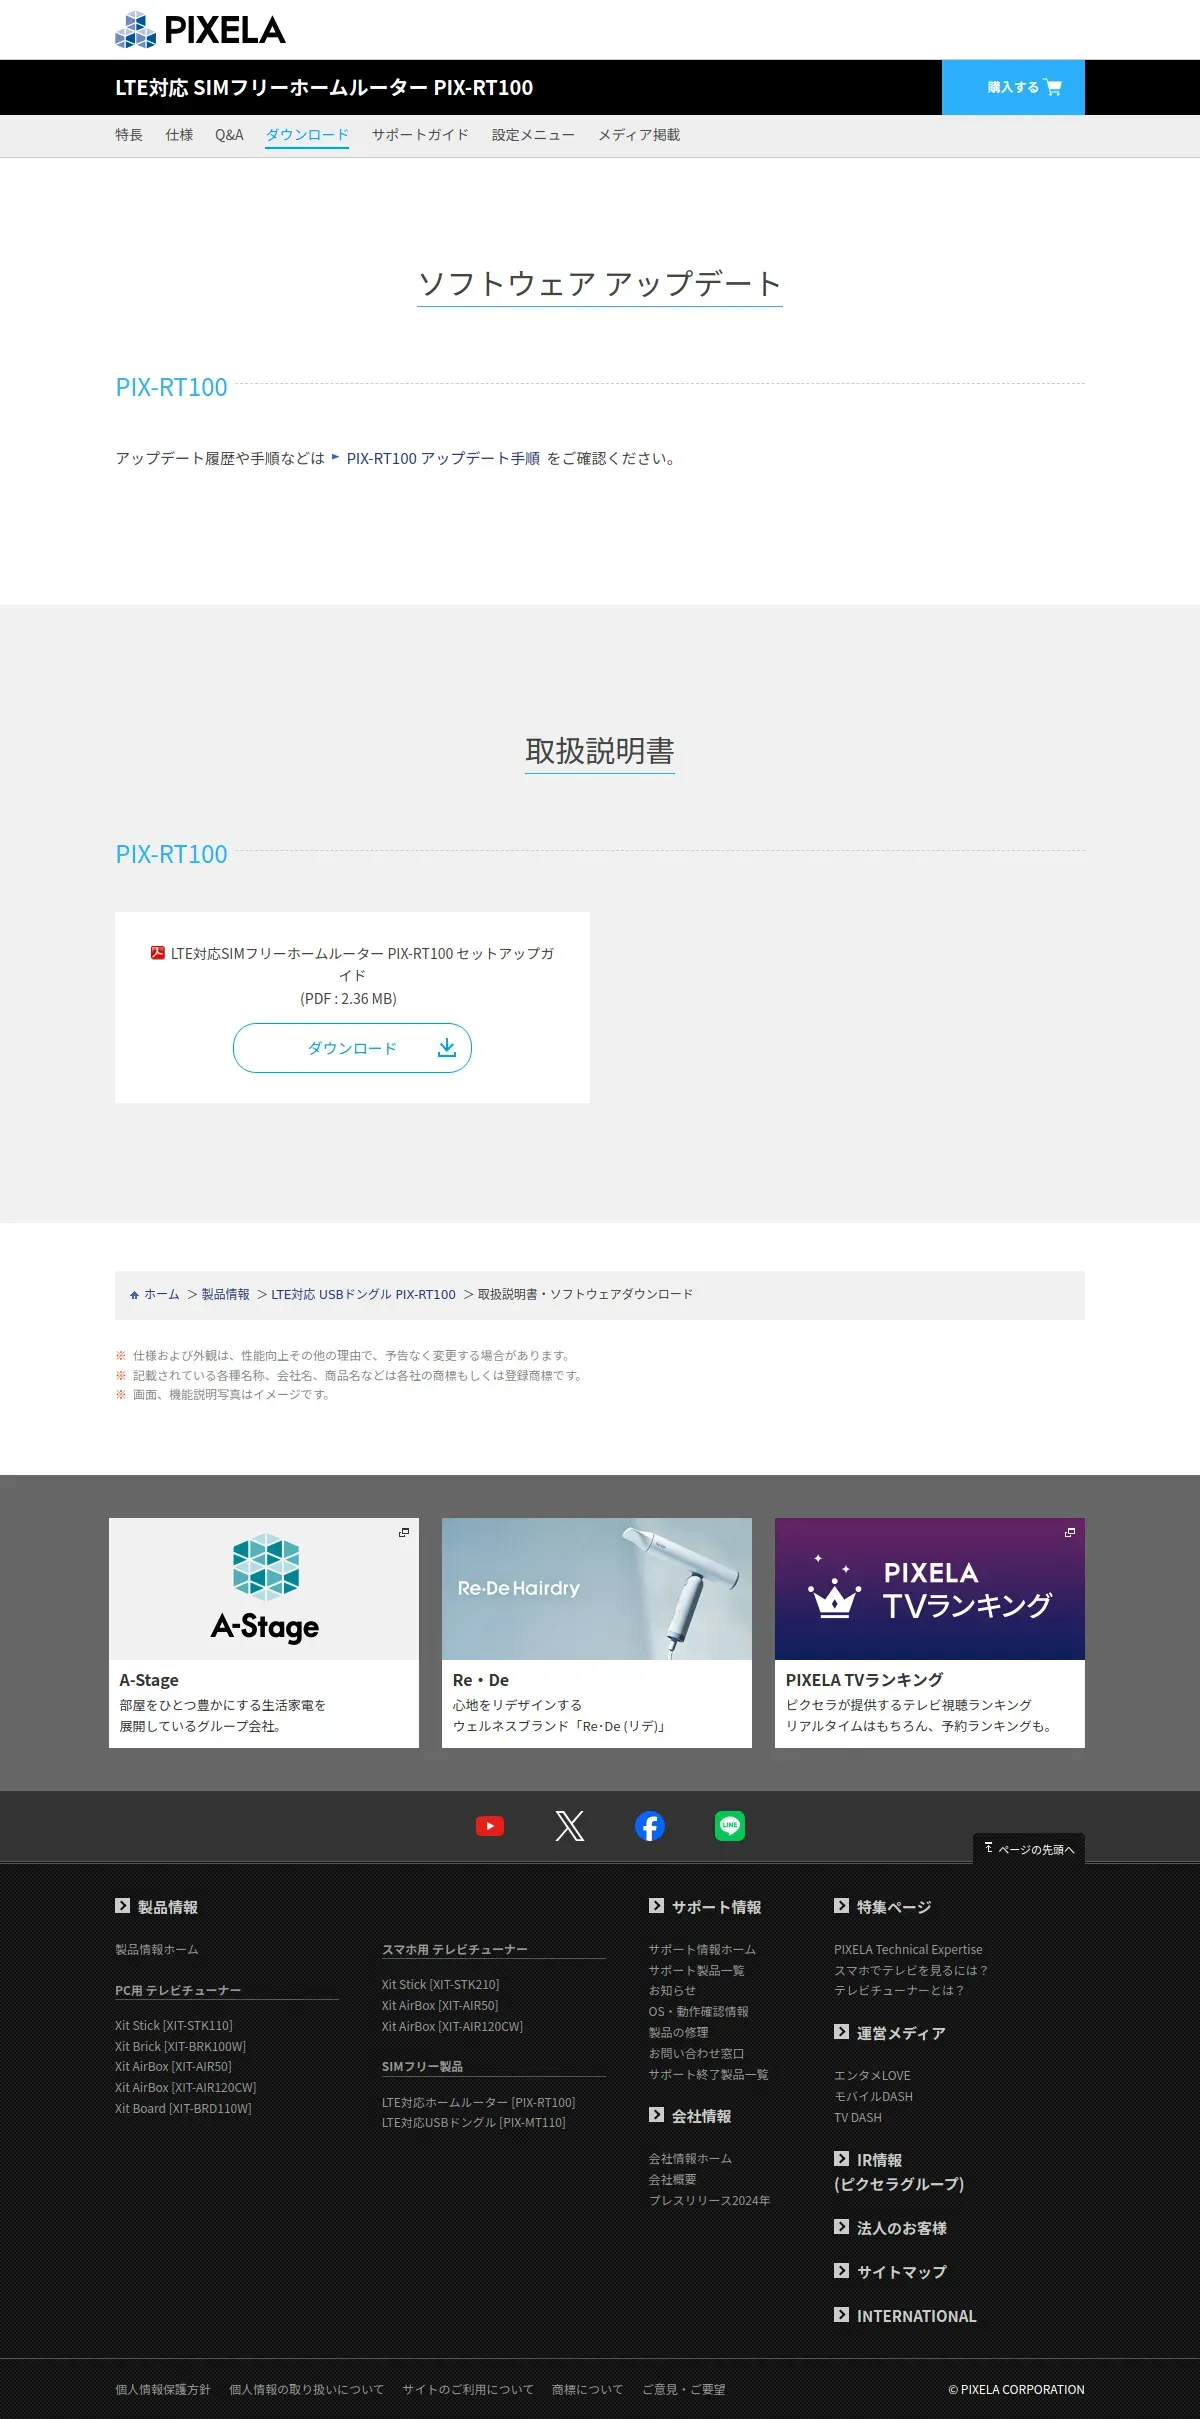The height and width of the screenshot is (2419, 1200).
Task: Click the home icon in breadcrumb
Action: [135, 1295]
